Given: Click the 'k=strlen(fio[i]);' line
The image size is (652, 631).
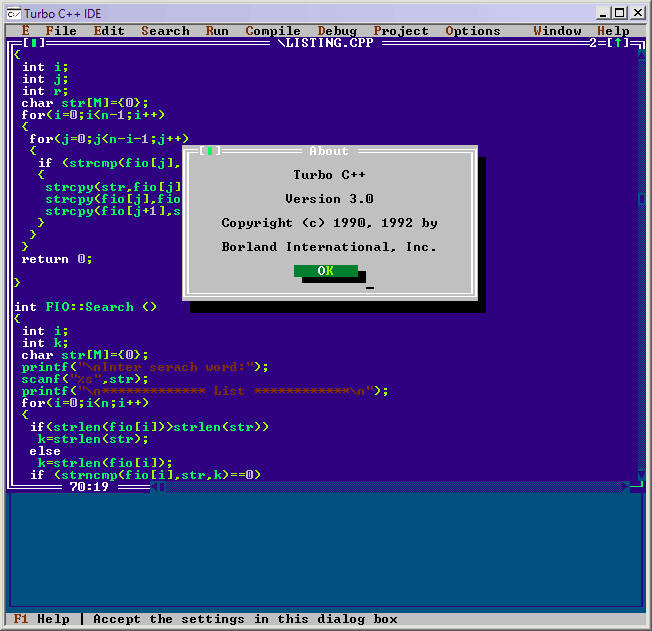Looking at the screenshot, I should point(105,463).
